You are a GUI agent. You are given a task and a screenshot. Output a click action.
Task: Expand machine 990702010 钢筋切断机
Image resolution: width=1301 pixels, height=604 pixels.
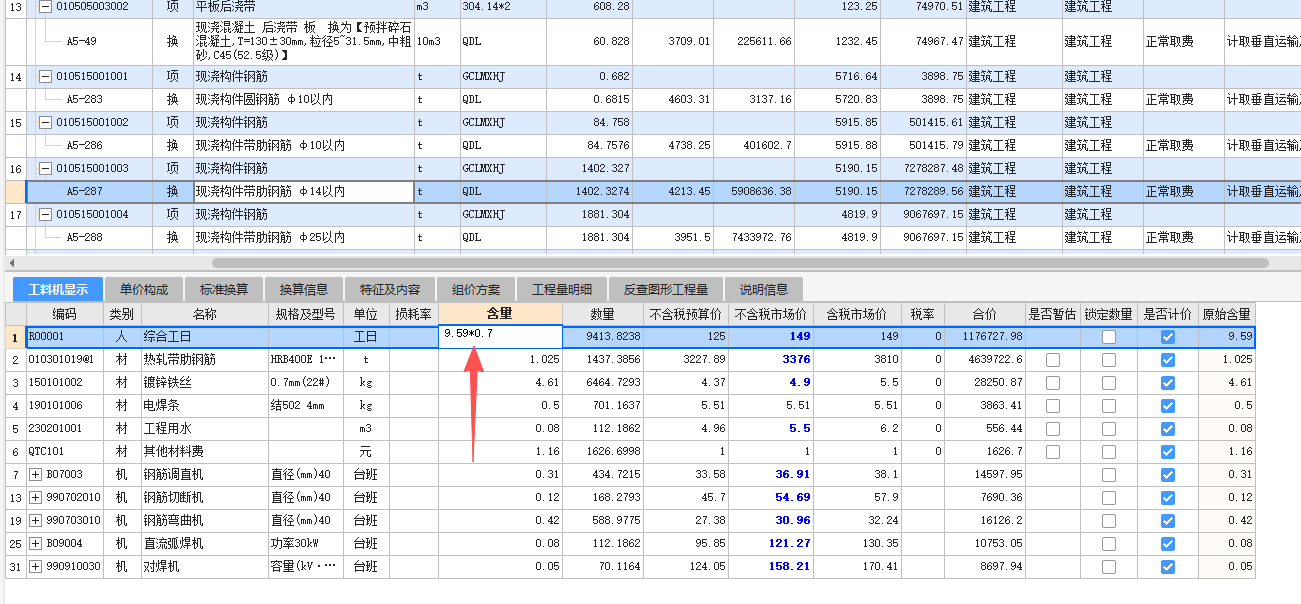tap(36, 497)
